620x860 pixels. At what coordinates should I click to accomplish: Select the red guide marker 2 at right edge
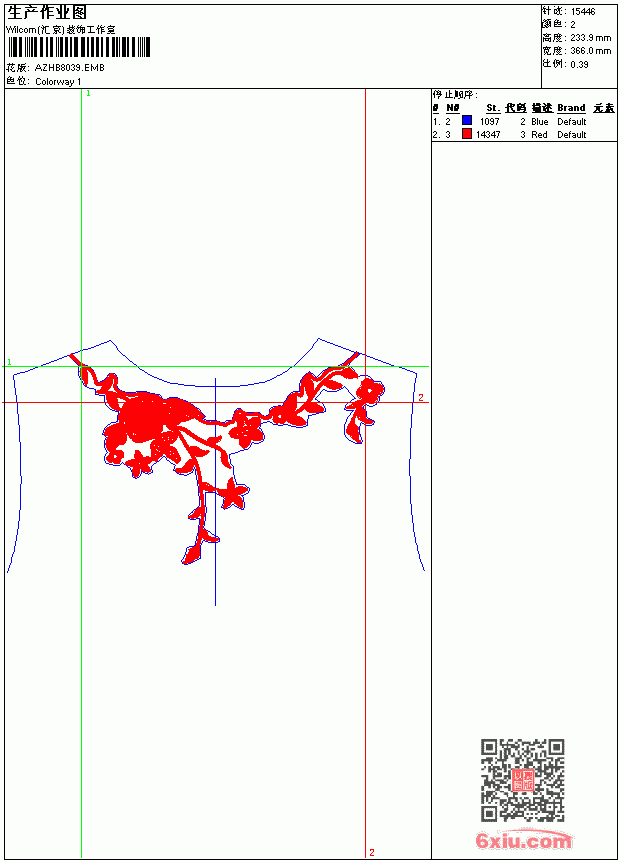pos(421,397)
